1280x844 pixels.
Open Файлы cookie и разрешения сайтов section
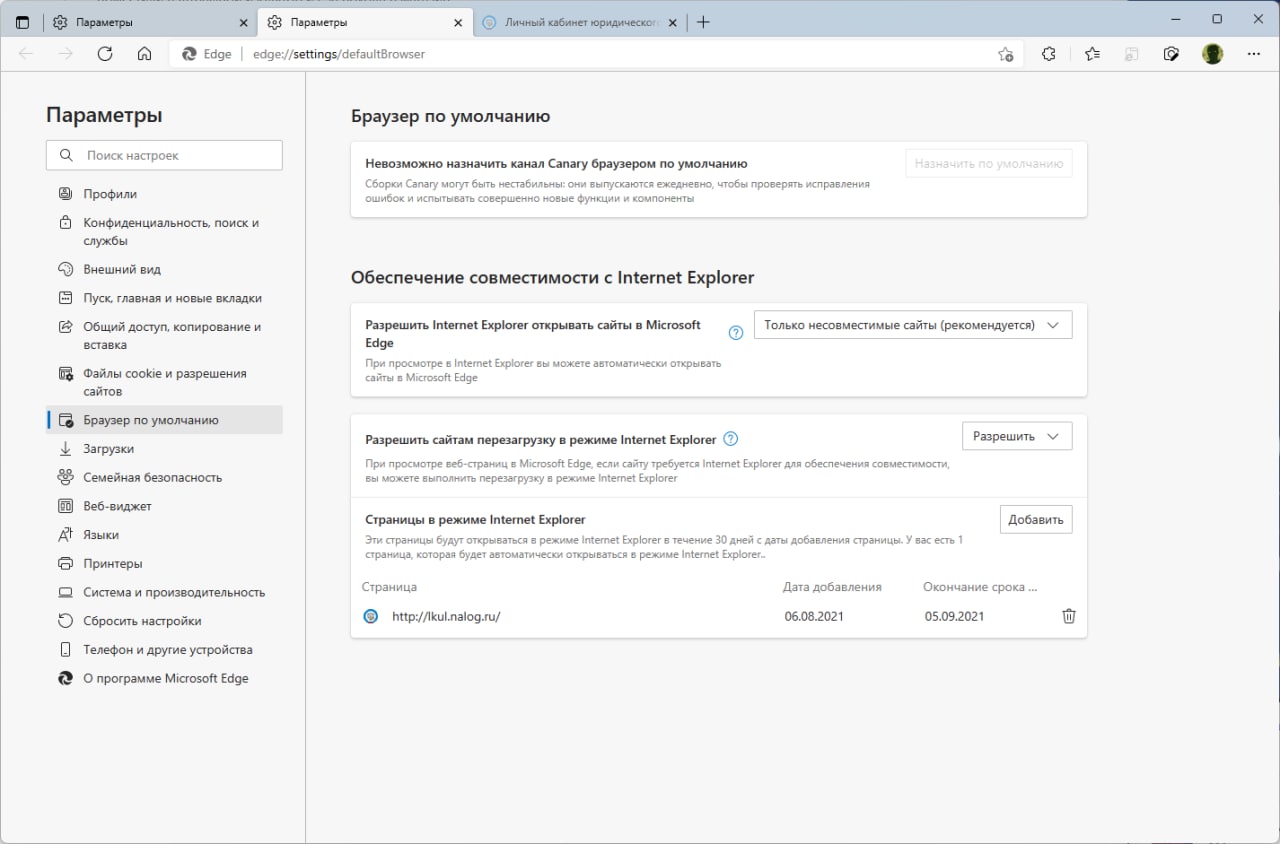tap(165, 382)
